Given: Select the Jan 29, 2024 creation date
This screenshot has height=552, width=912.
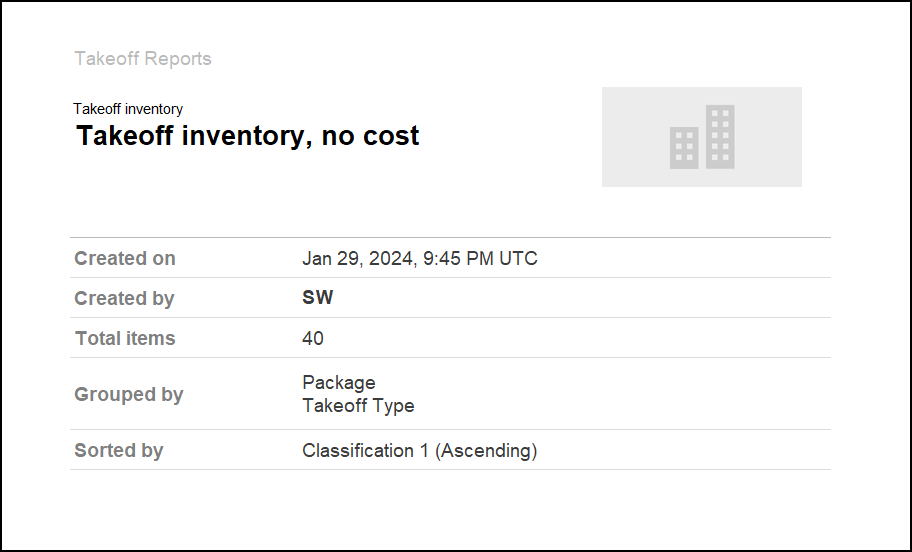Looking at the screenshot, I should point(358,258).
